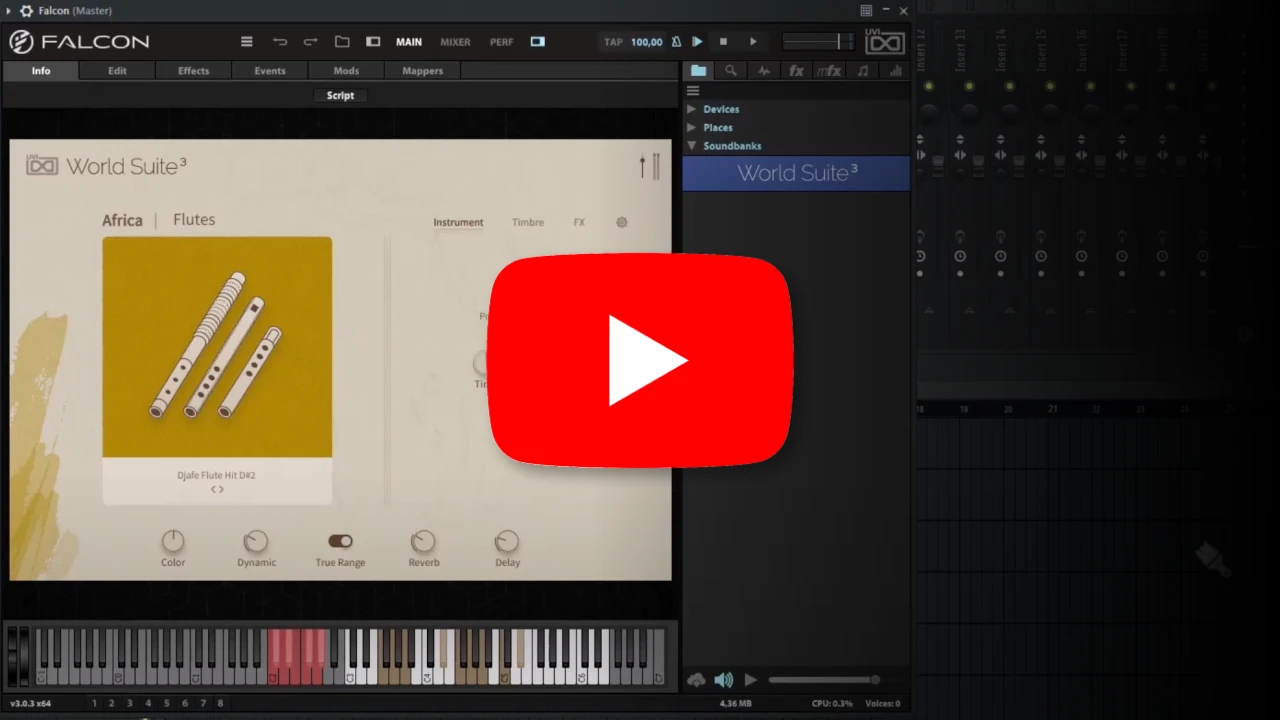Switch to MAIN view
1280x720 pixels.
tap(409, 42)
